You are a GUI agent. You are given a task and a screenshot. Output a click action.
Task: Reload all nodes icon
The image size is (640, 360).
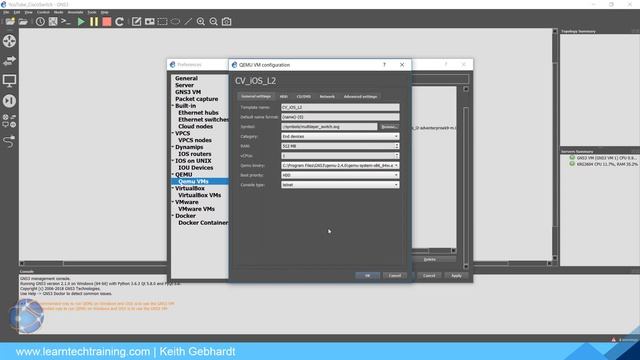click(119, 22)
